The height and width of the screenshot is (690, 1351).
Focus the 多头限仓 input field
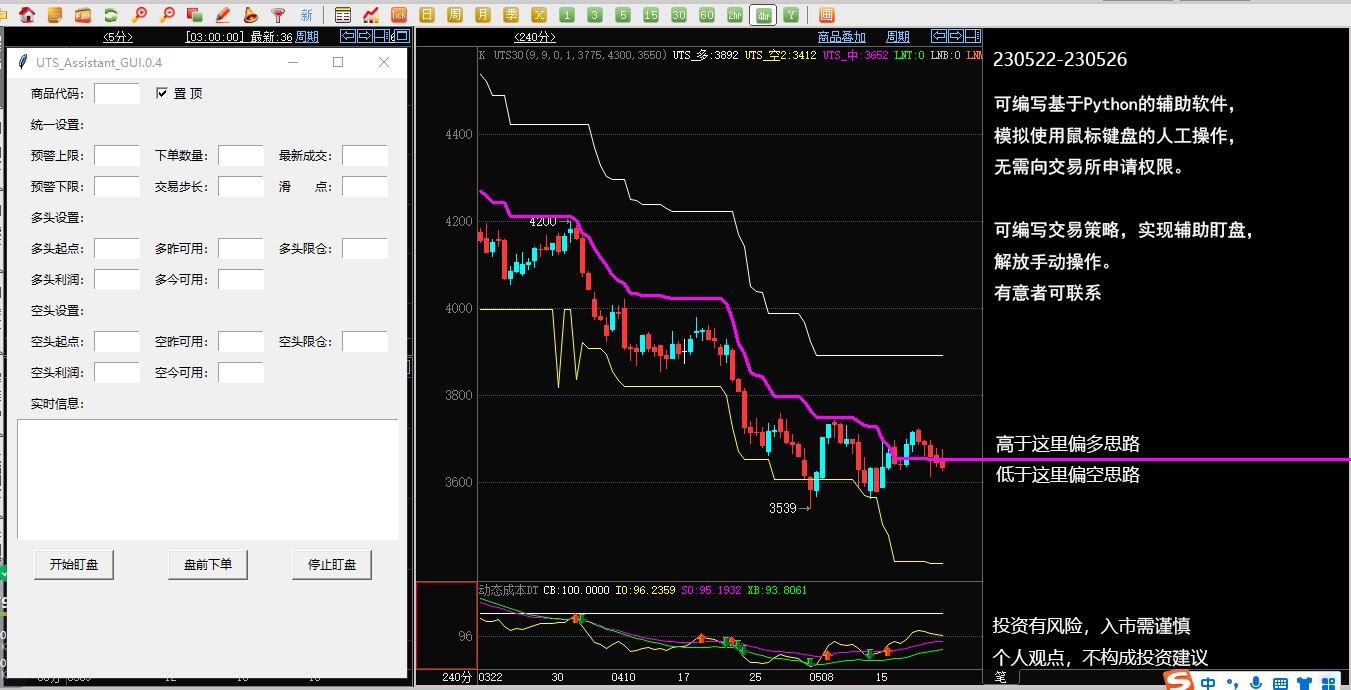365,248
